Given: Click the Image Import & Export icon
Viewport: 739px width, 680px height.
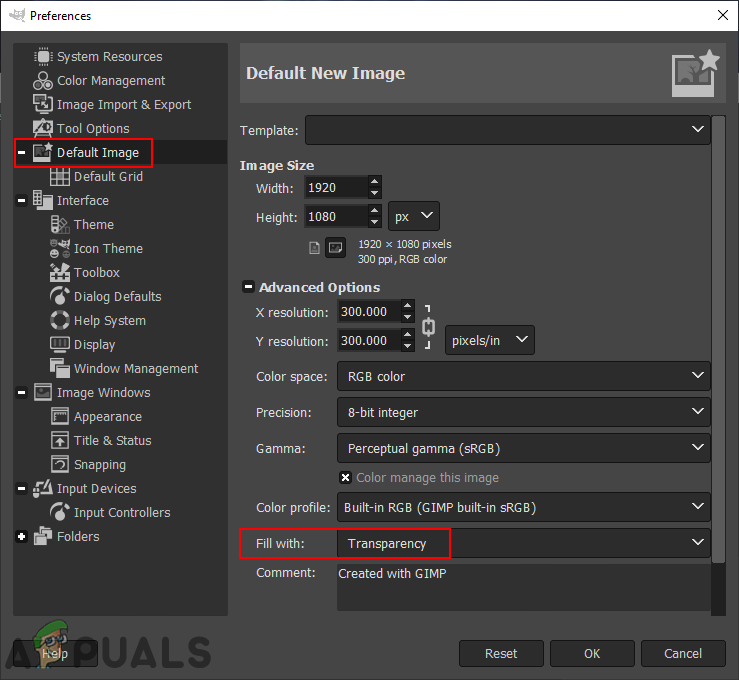Looking at the screenshot, I should 43,104.
